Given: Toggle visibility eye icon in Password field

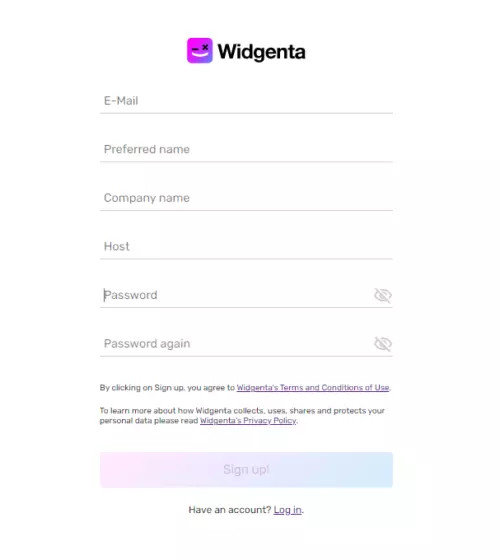Looking at the screenshot, I should point(383,295).
